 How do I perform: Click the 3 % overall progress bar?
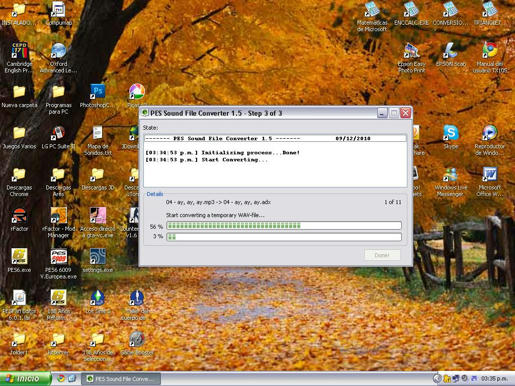284,237
